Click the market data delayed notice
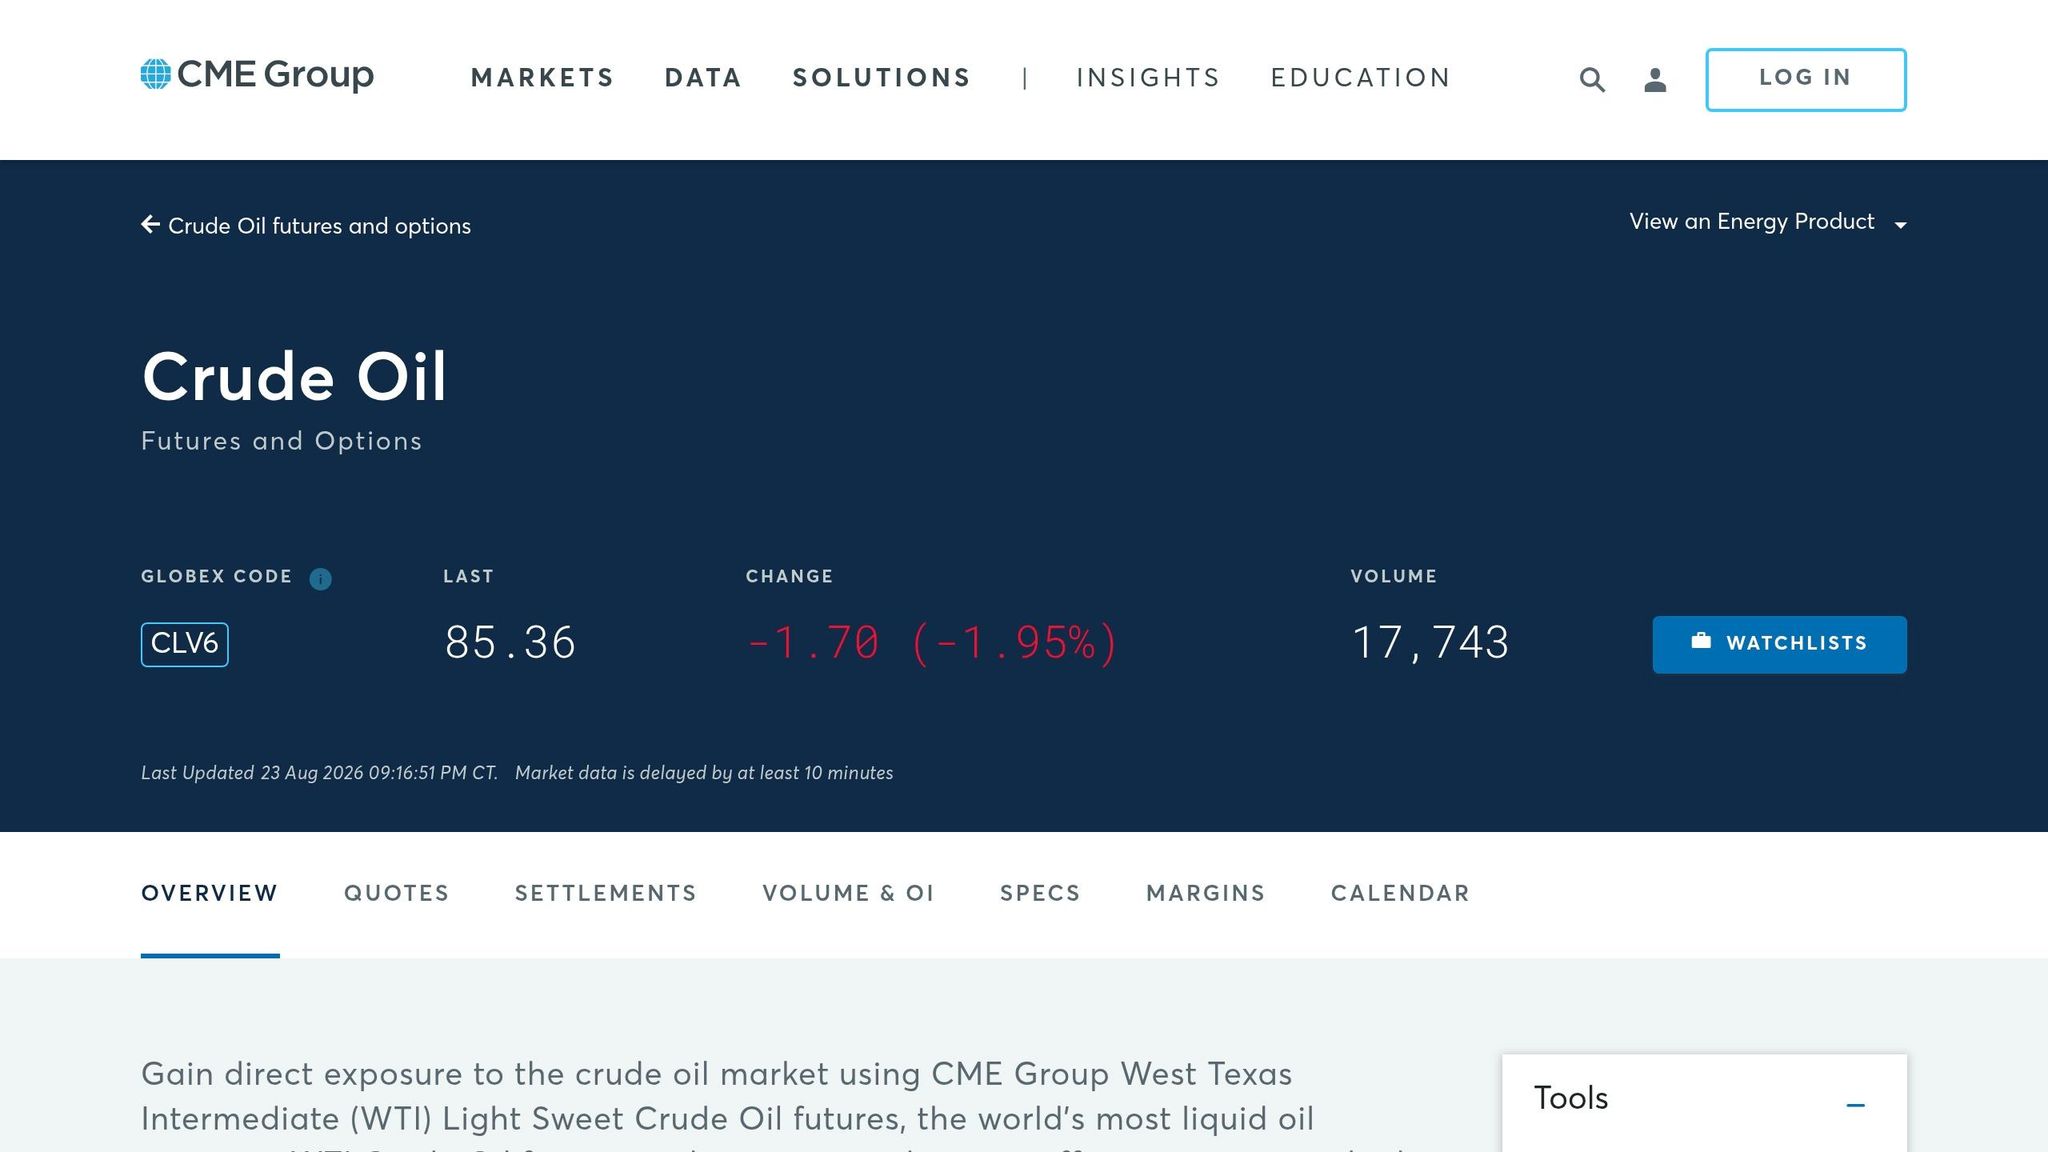The image size is (2048, 1152). tap(704, 773)
